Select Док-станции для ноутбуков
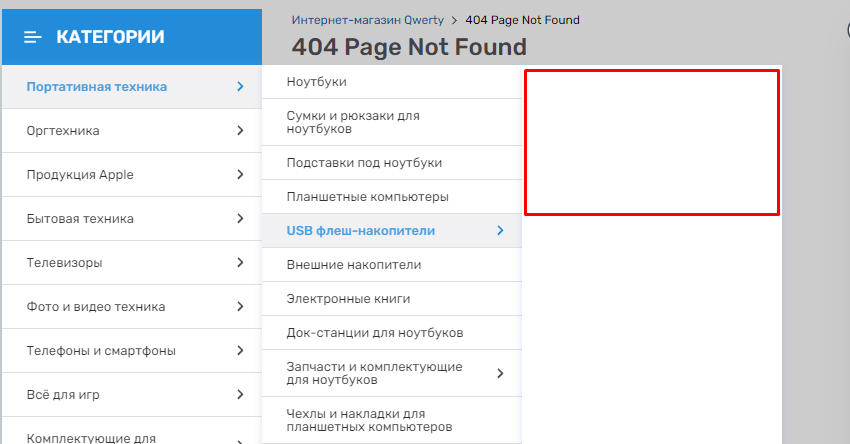The height and width of the screenshot is (444, 850). coord(374,332)
